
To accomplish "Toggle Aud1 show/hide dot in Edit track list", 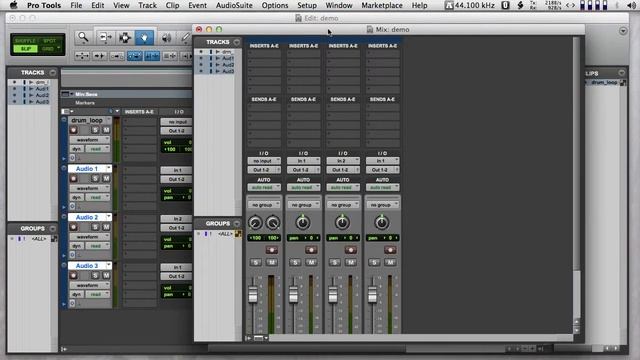I will click(x=15, y=89).
